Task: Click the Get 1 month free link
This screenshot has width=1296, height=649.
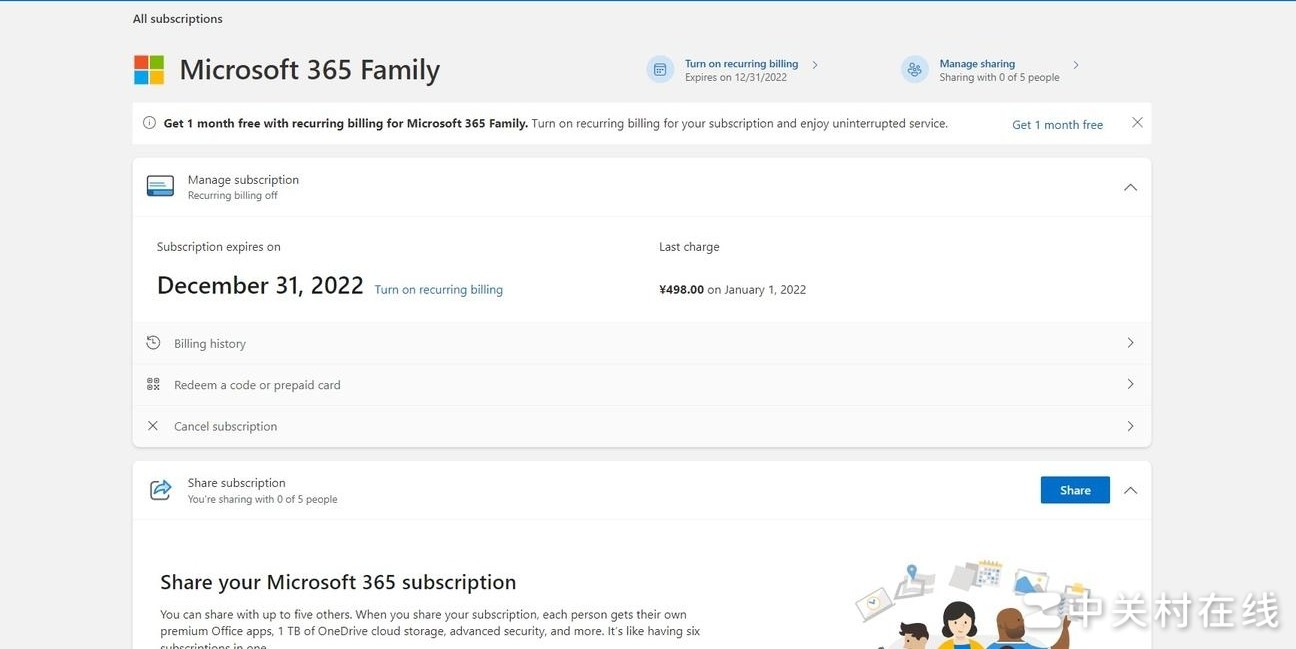Action: pos(1057,124)
